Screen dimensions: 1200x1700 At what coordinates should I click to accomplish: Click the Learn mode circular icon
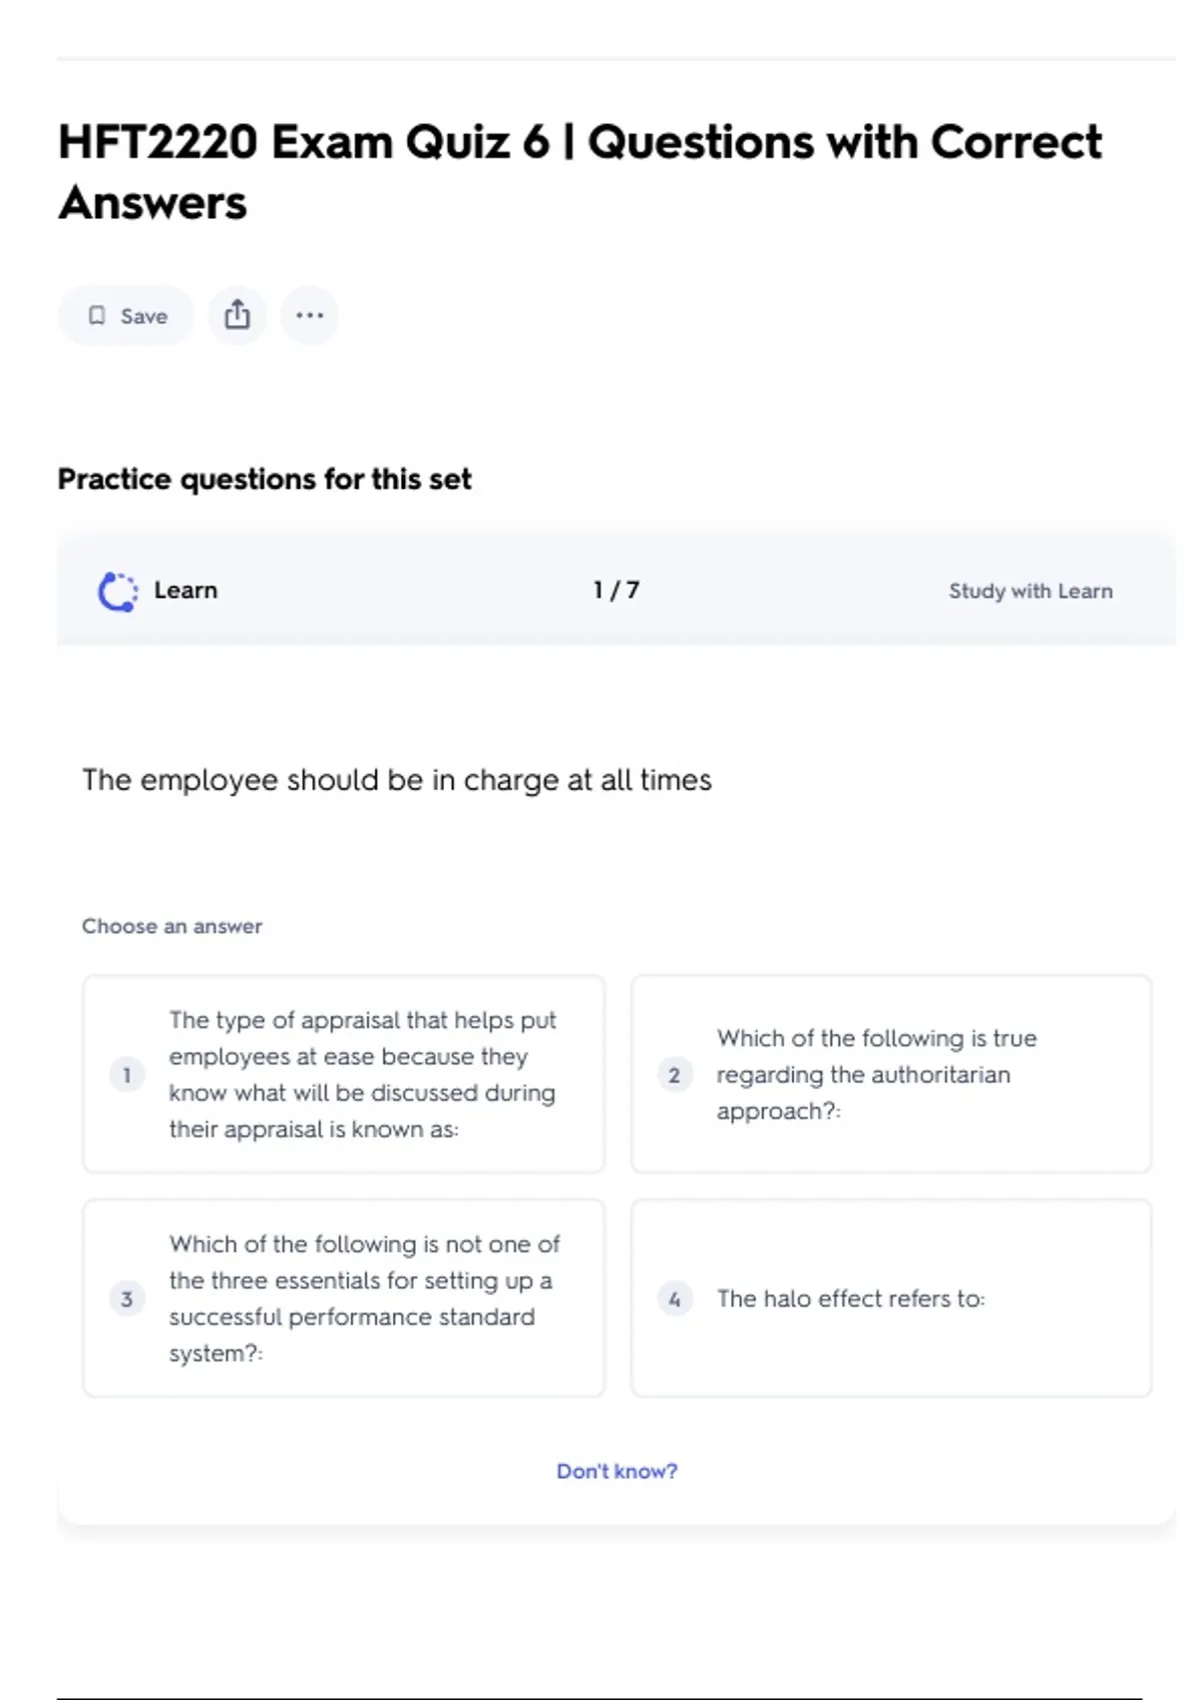(x=118, y=591)
